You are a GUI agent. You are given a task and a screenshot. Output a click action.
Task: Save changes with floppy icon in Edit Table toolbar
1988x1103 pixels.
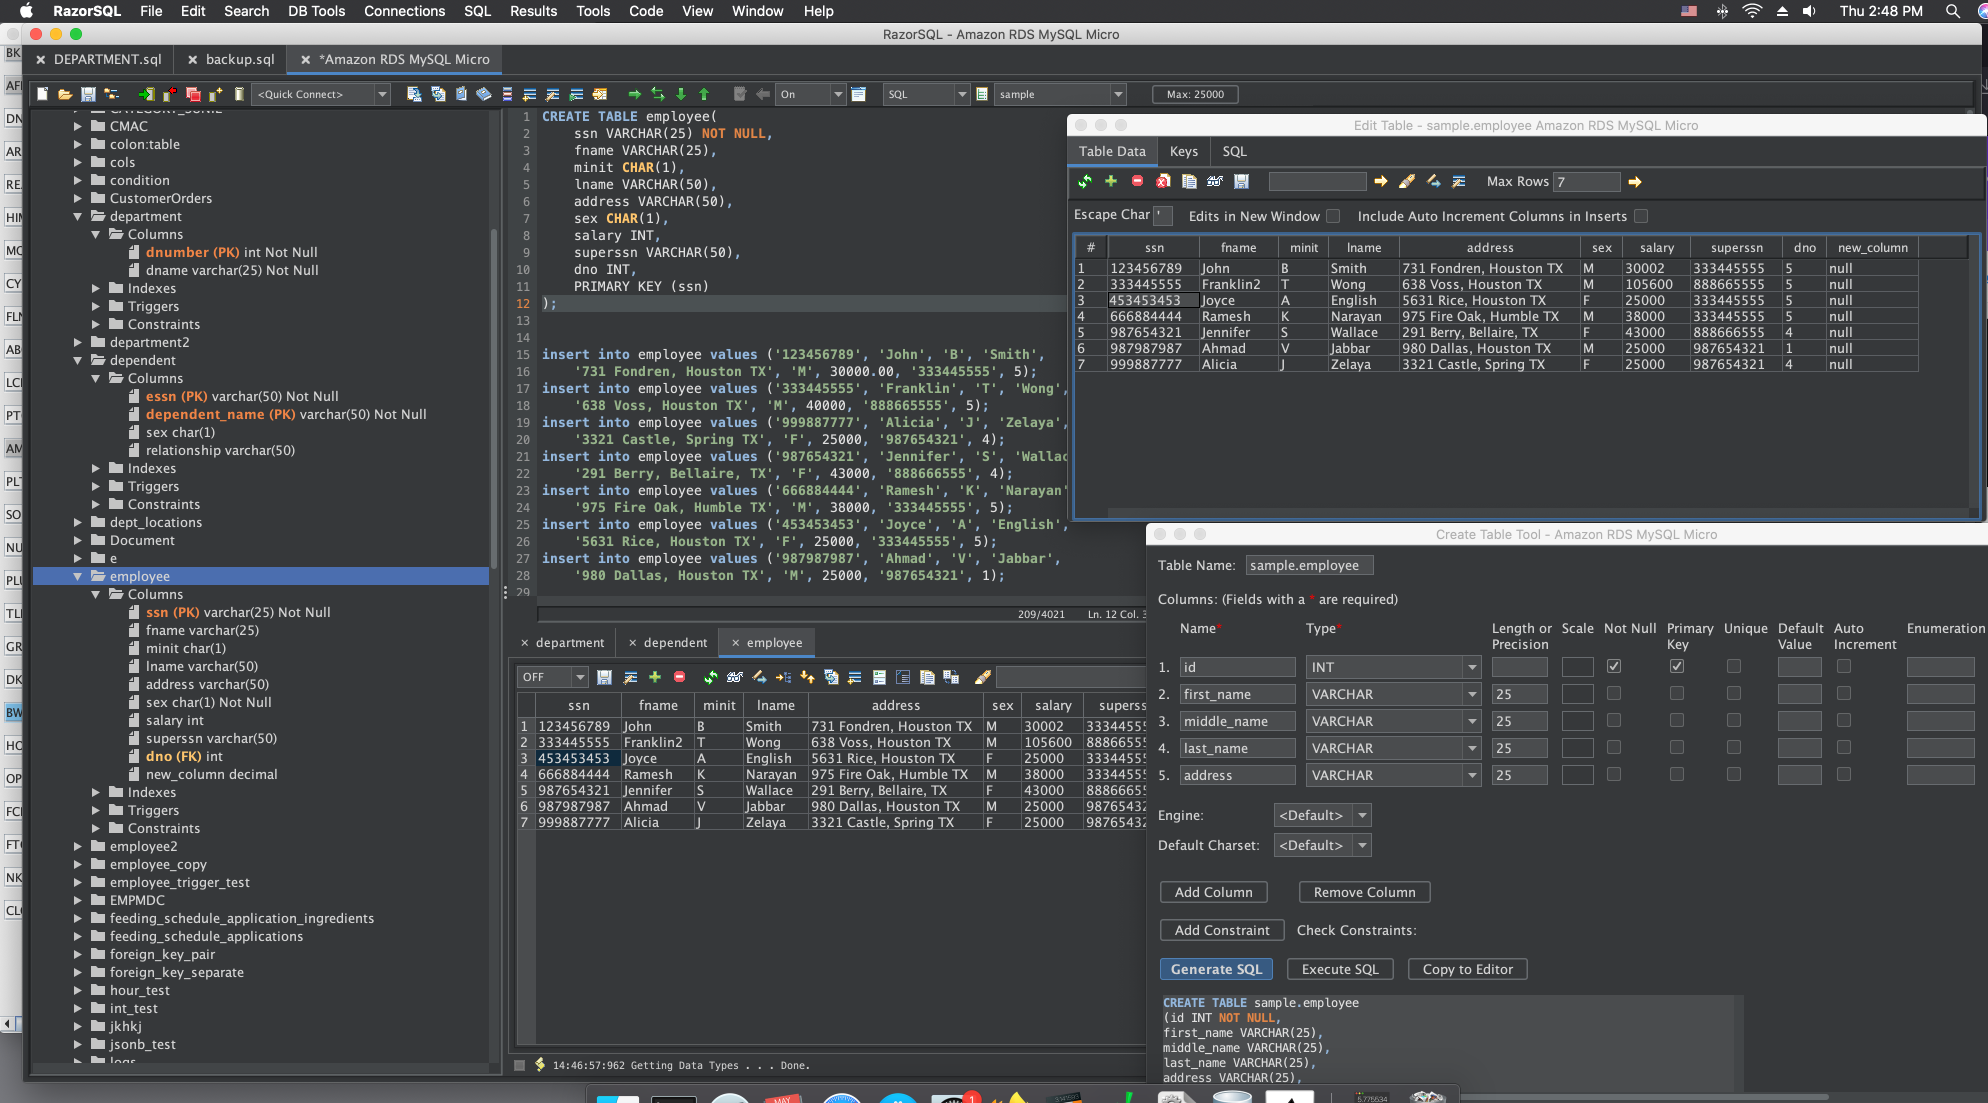(x=1241, y=181)
